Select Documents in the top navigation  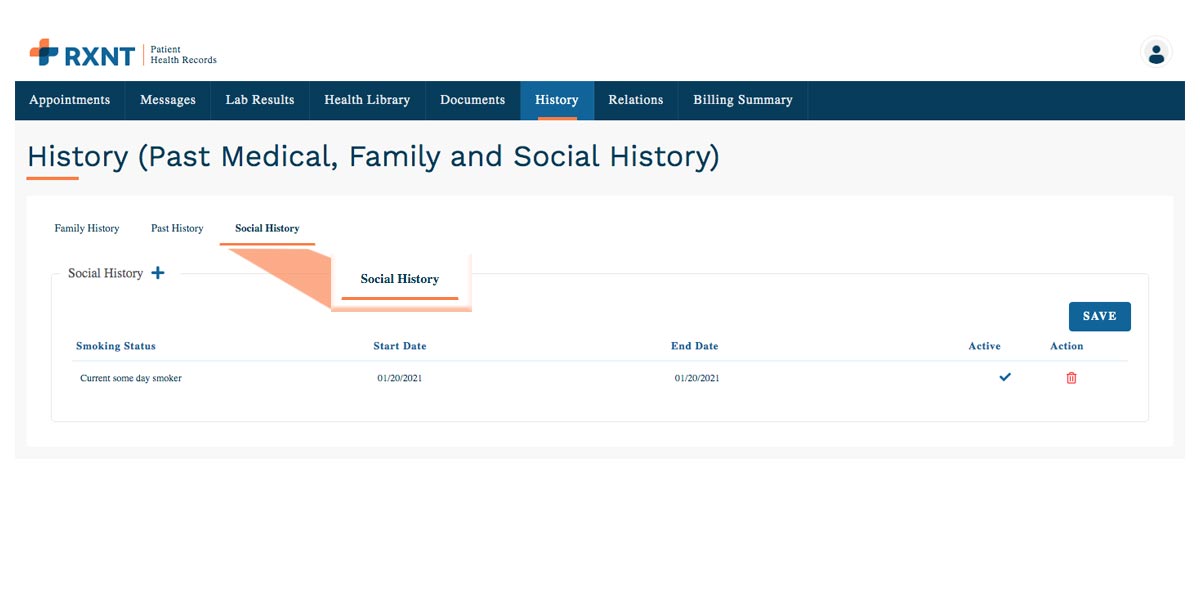pyautogui.click(x=473, y=100)
